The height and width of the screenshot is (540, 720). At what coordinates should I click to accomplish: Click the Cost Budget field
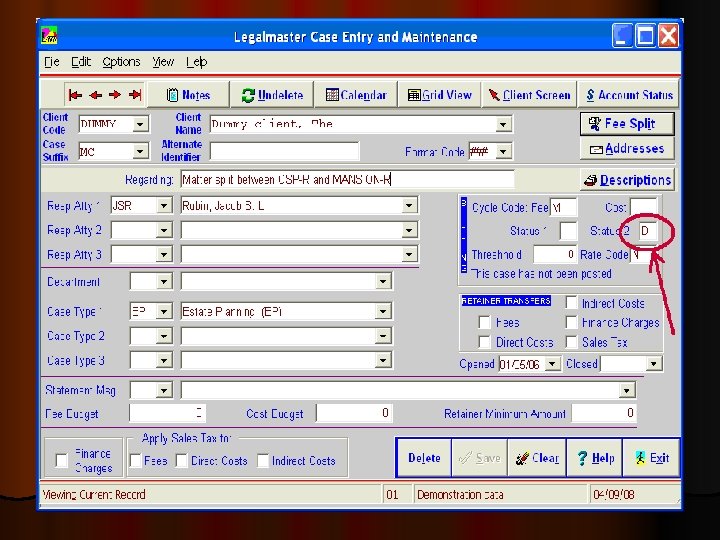[354, 413]
